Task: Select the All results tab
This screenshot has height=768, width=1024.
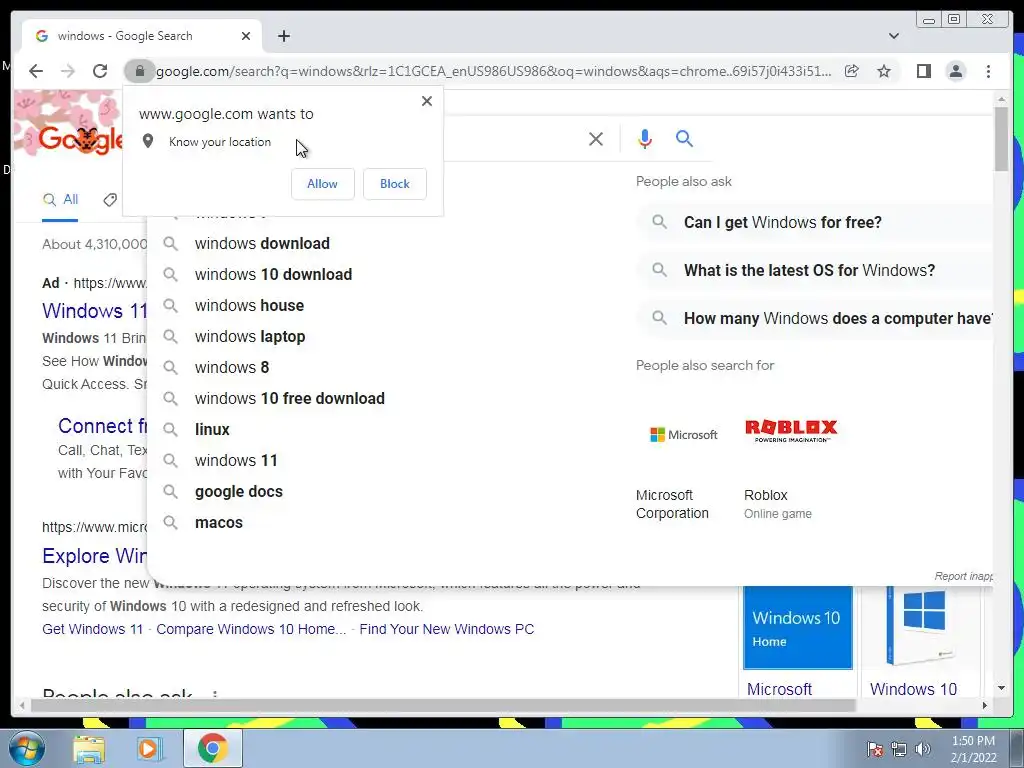Action: click(x=60, y=200)
